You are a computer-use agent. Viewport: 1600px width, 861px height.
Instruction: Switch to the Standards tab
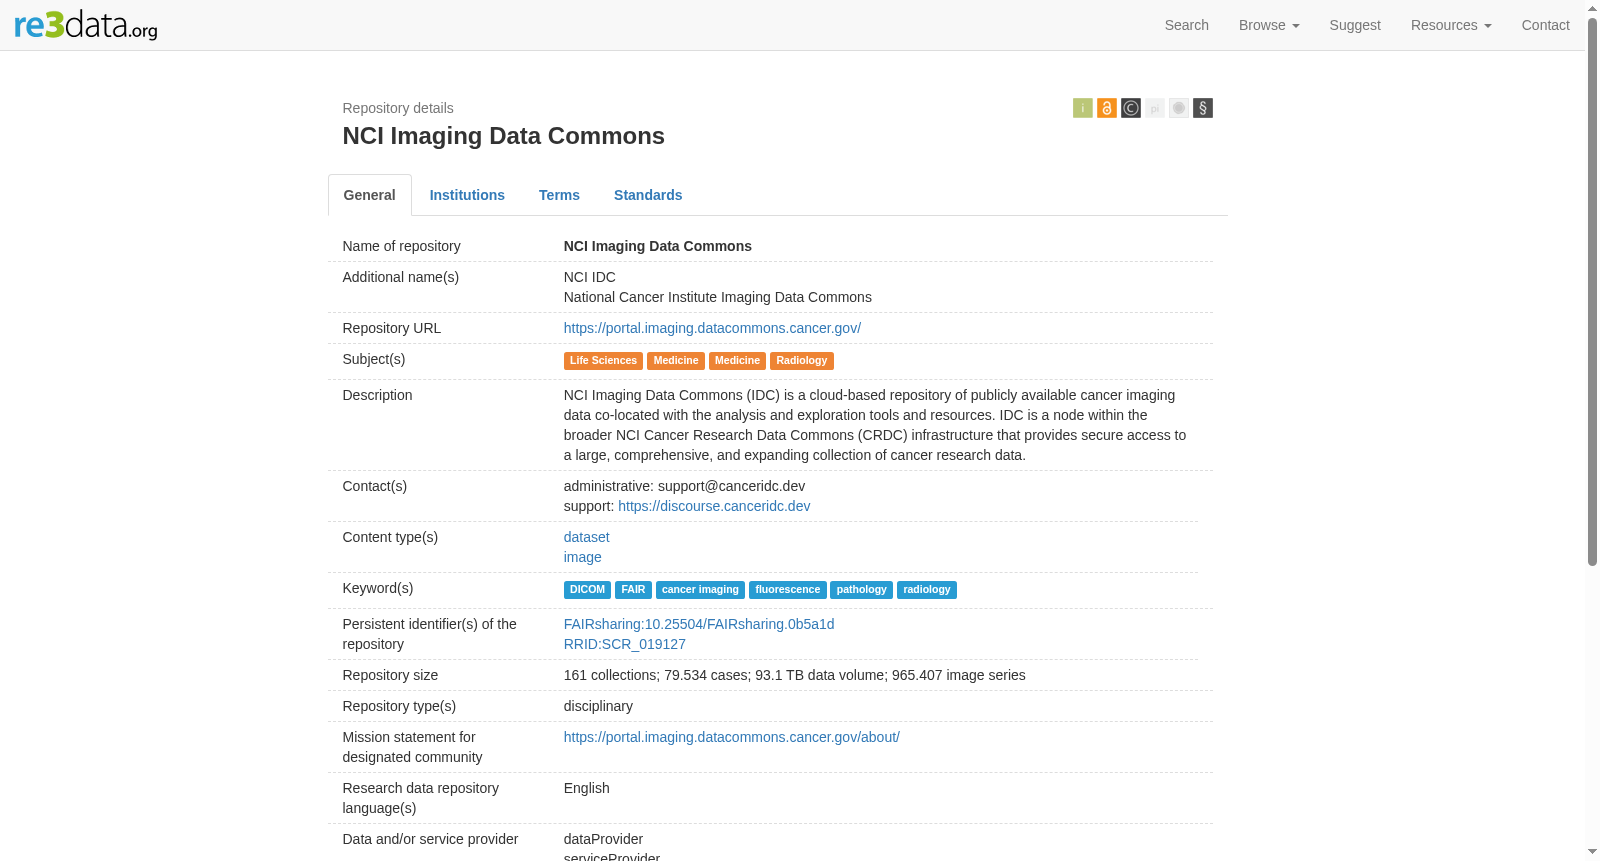pos(648,195)
